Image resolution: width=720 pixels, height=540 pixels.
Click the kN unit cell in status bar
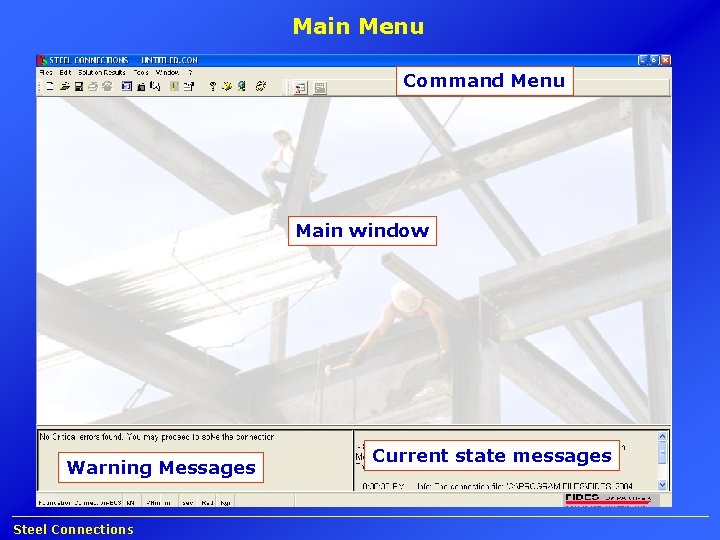click(131, 503)
